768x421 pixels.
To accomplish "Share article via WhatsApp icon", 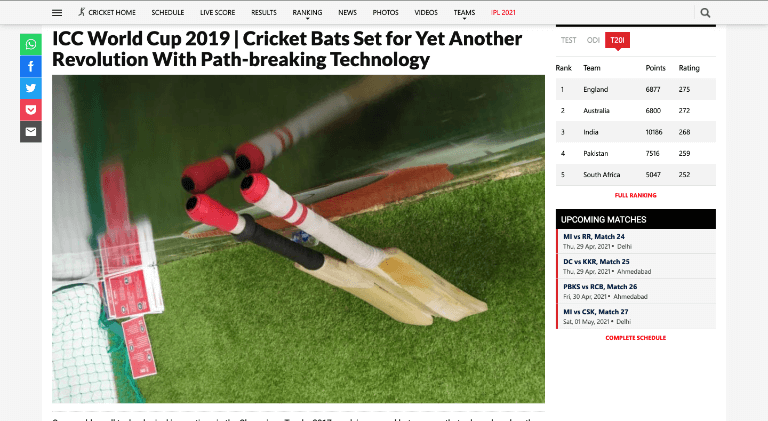I will 31,45.
